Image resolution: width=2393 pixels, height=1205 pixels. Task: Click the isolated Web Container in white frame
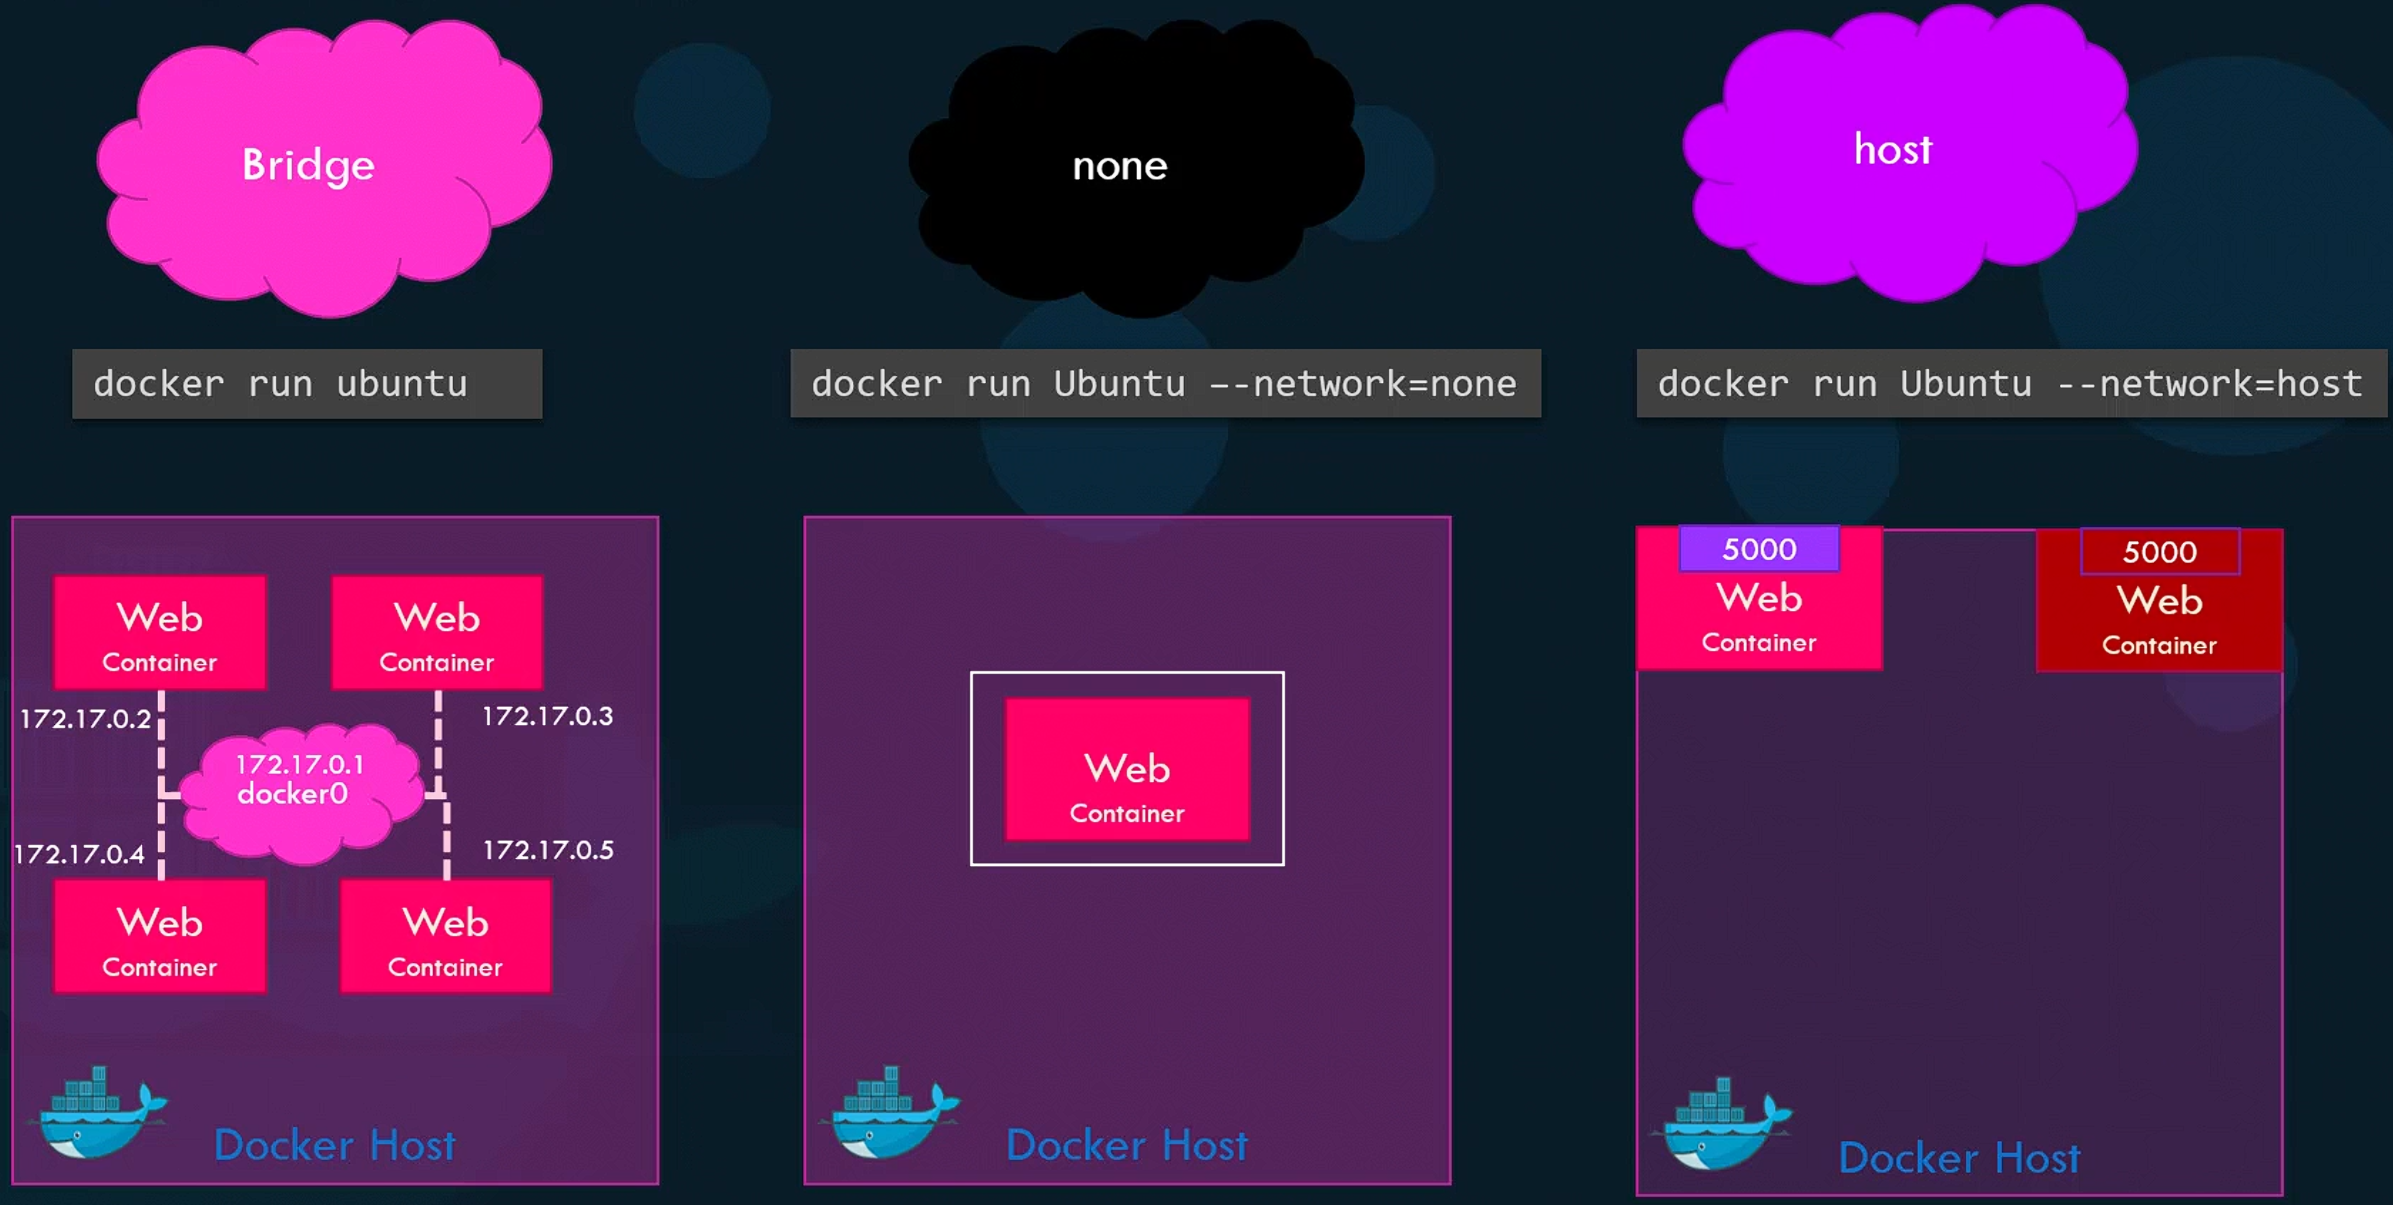1127,770
